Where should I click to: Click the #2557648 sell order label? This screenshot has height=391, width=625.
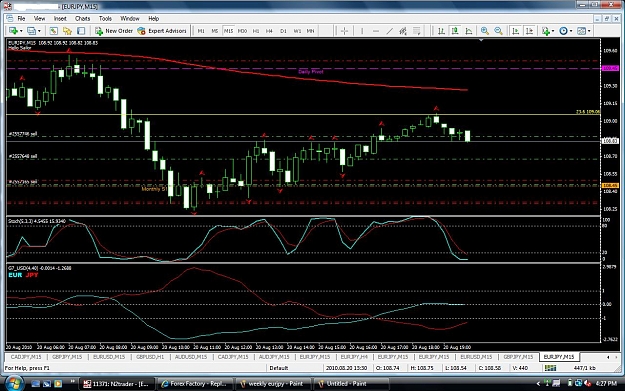coord(23,156)
